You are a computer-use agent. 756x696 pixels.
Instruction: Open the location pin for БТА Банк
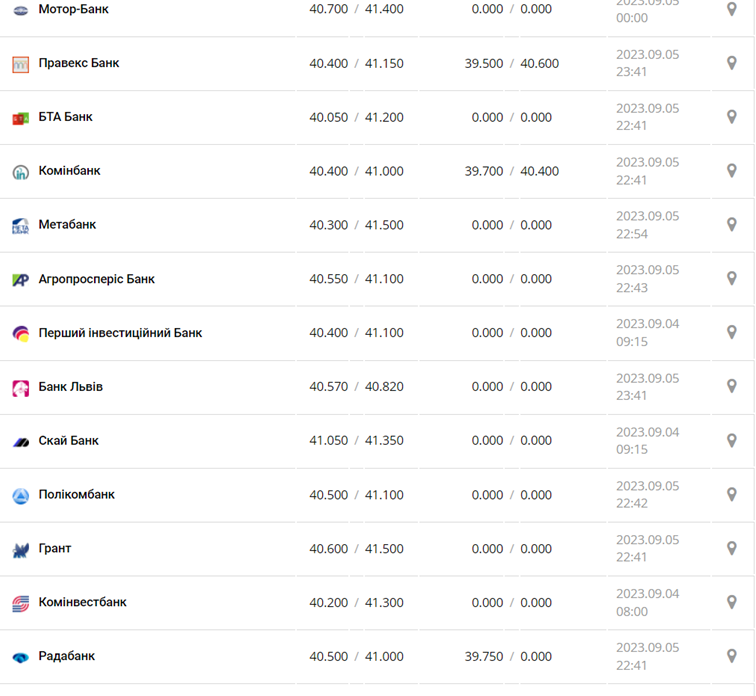point(731,117)
